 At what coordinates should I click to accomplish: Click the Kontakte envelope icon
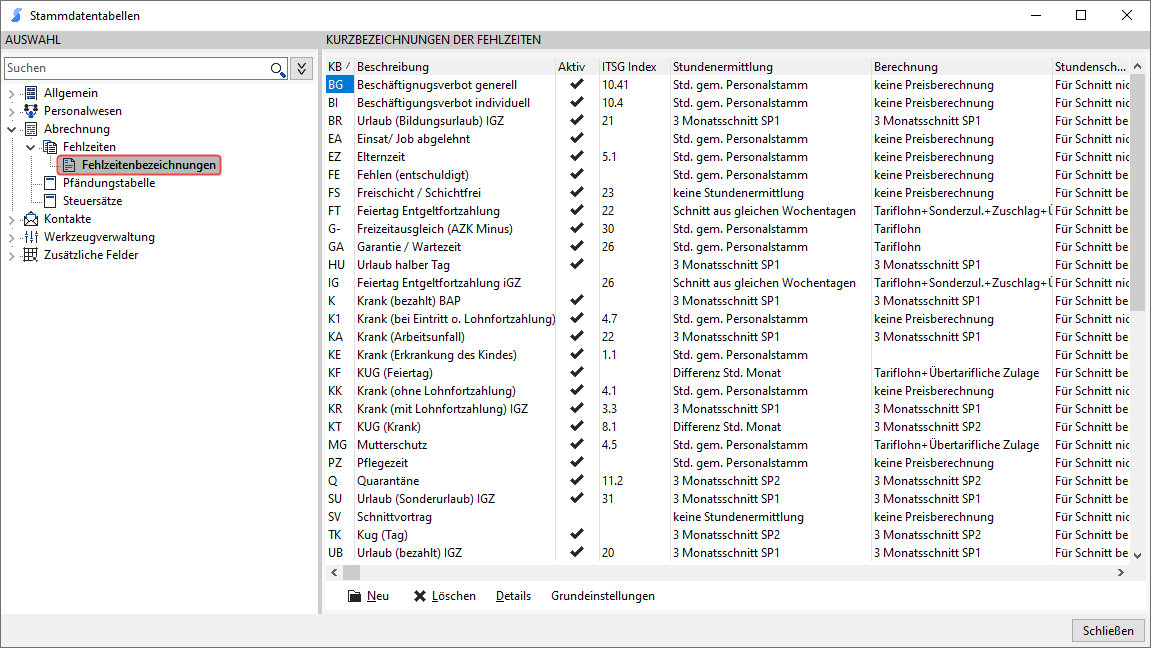point(31,219)
